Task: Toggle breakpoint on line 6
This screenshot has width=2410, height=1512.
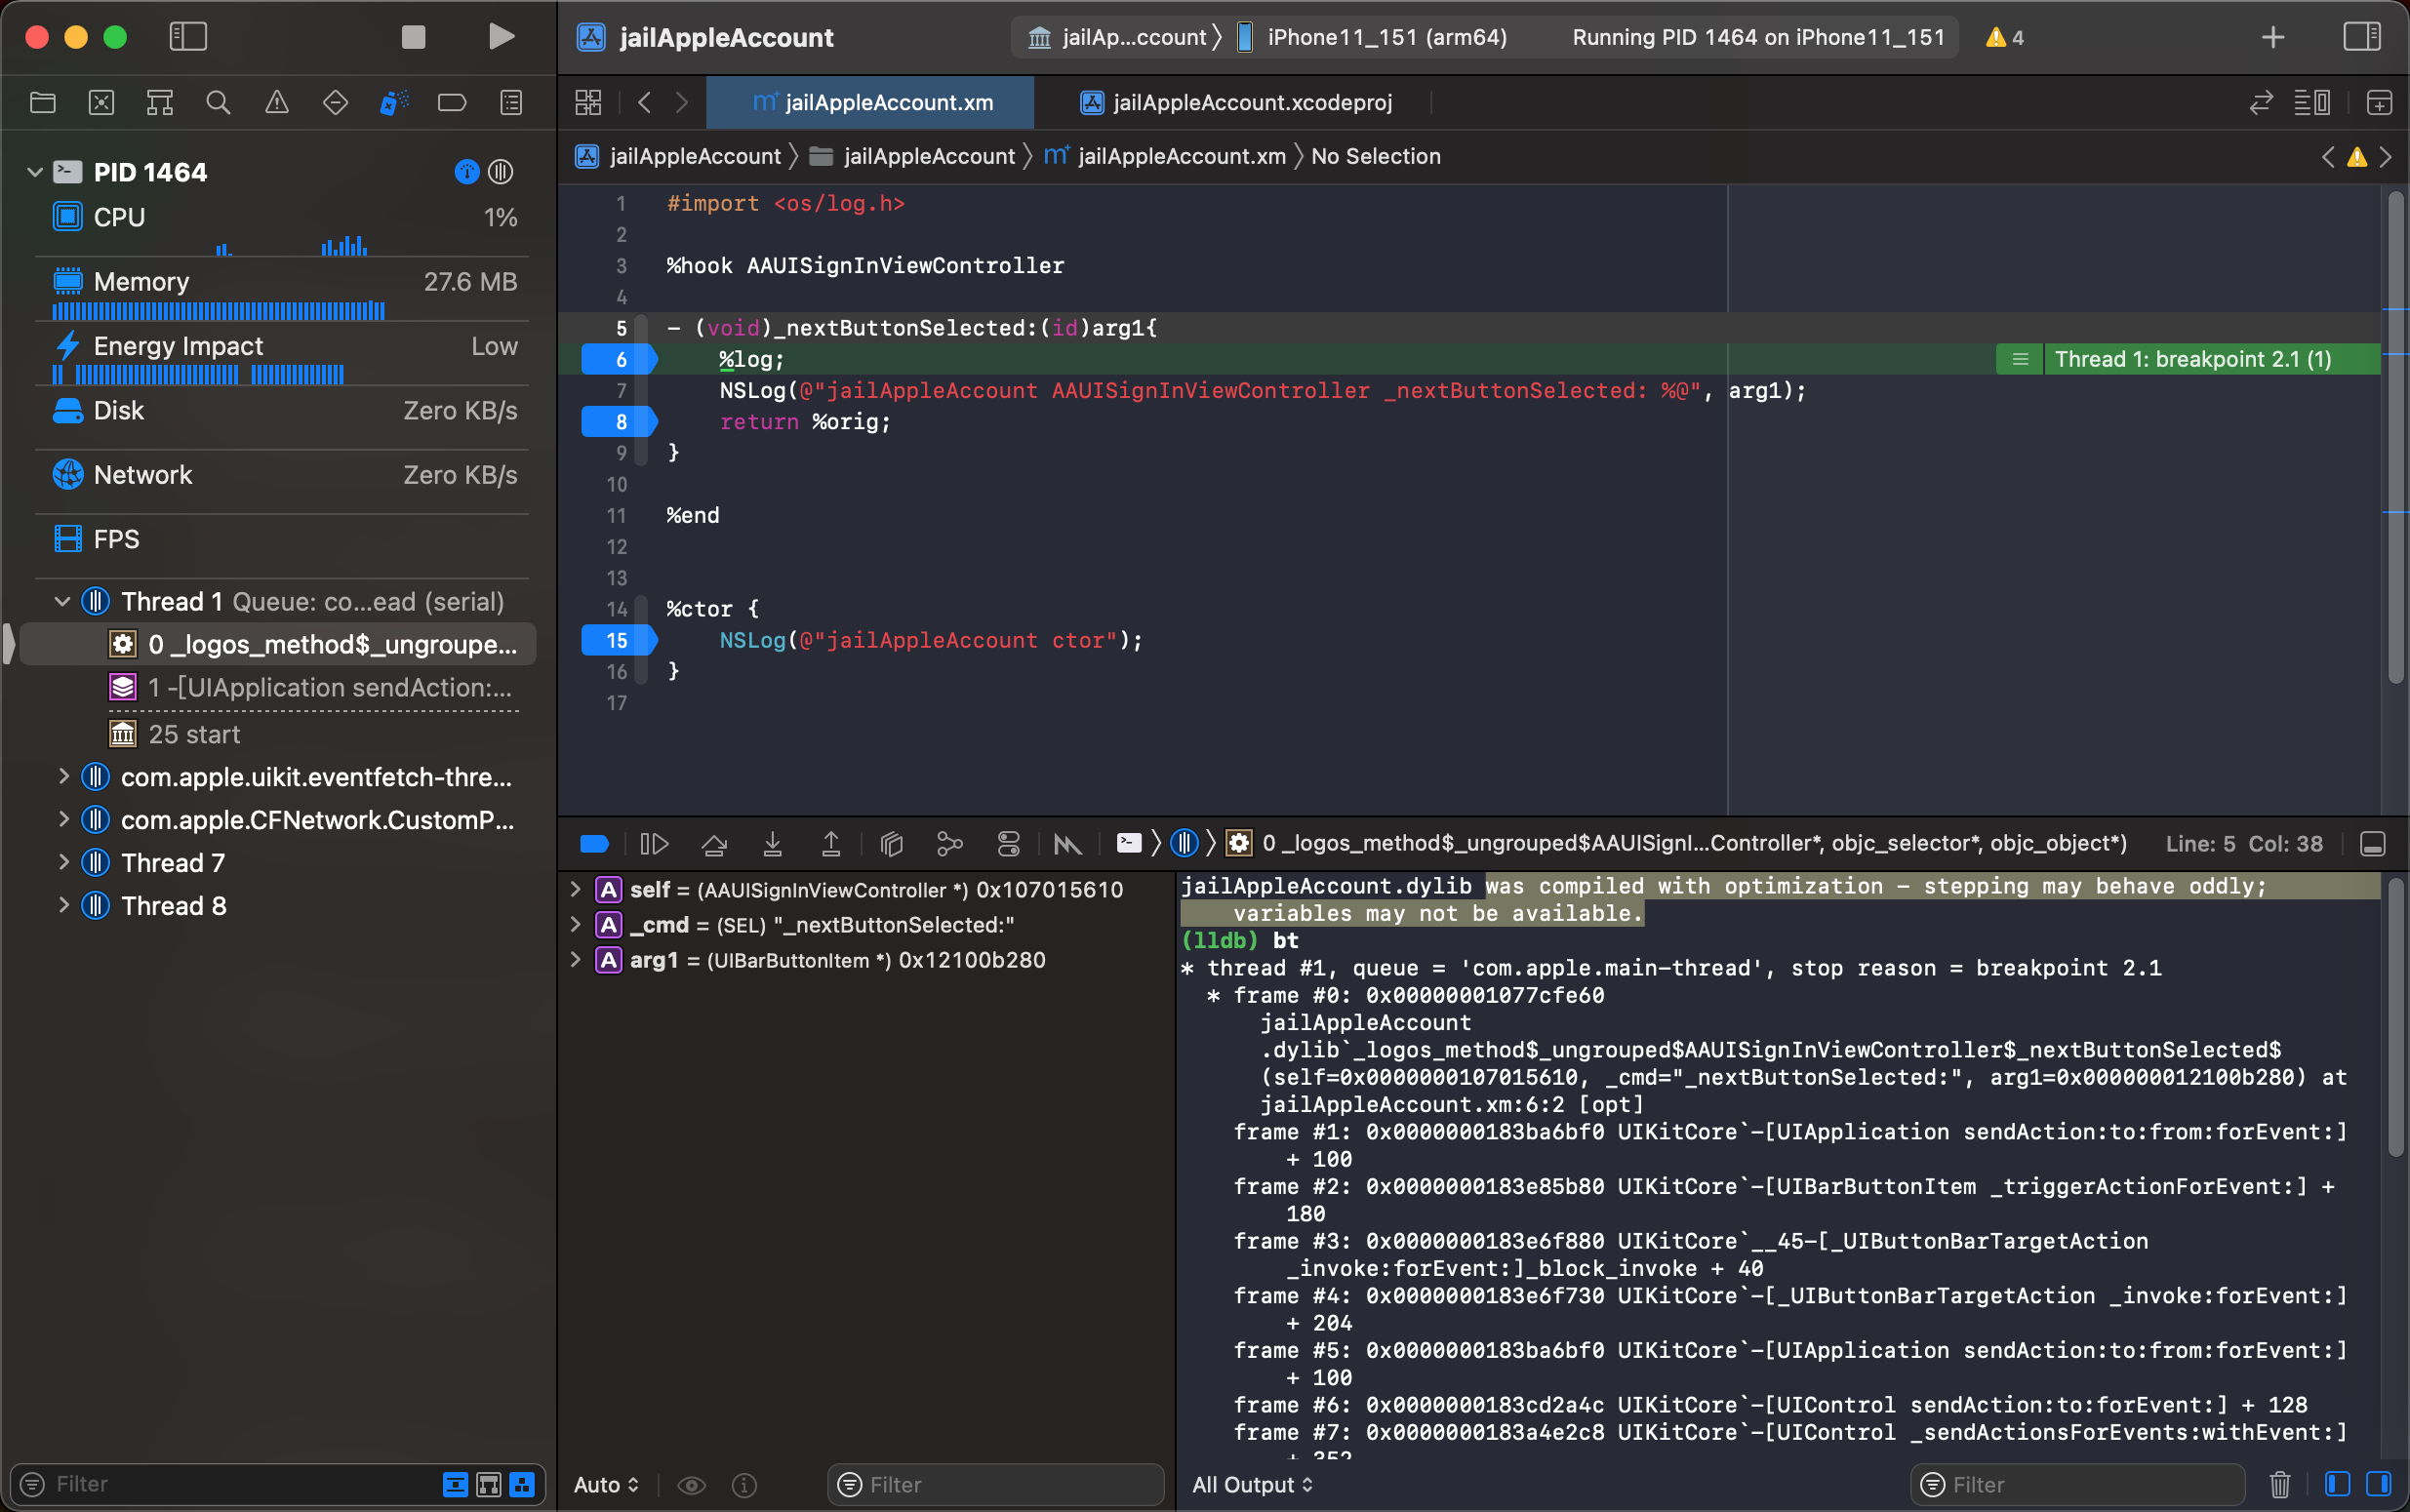Action: pyautogui.click(x=619, y=359)
